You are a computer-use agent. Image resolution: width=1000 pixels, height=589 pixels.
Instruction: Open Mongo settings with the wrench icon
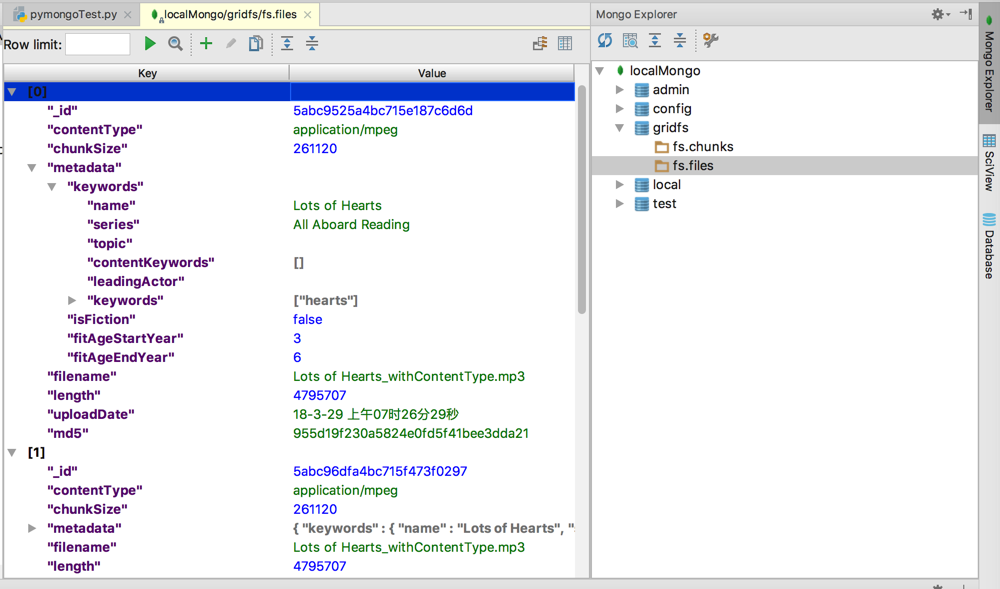(711, 40)
